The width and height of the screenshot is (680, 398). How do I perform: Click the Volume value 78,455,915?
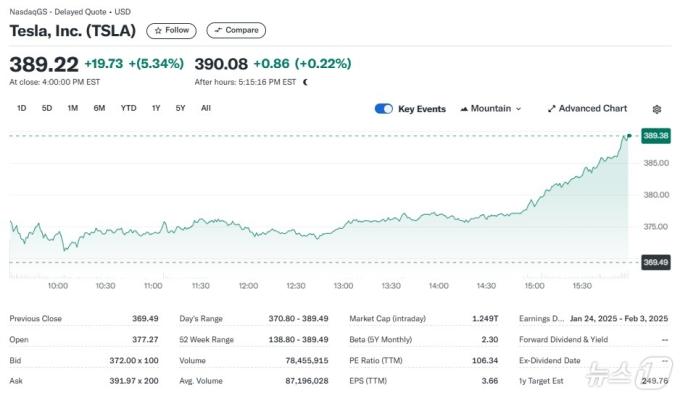tap(307, 361)
